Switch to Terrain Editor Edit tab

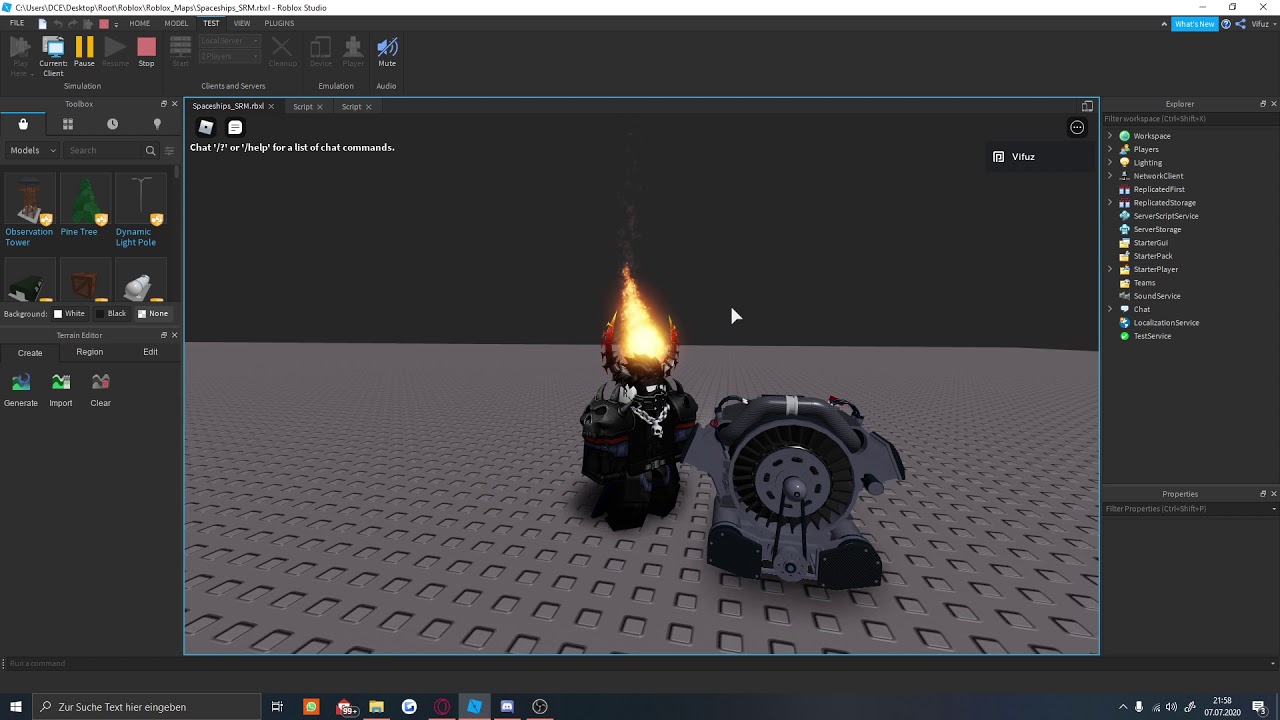coord(150,352)
